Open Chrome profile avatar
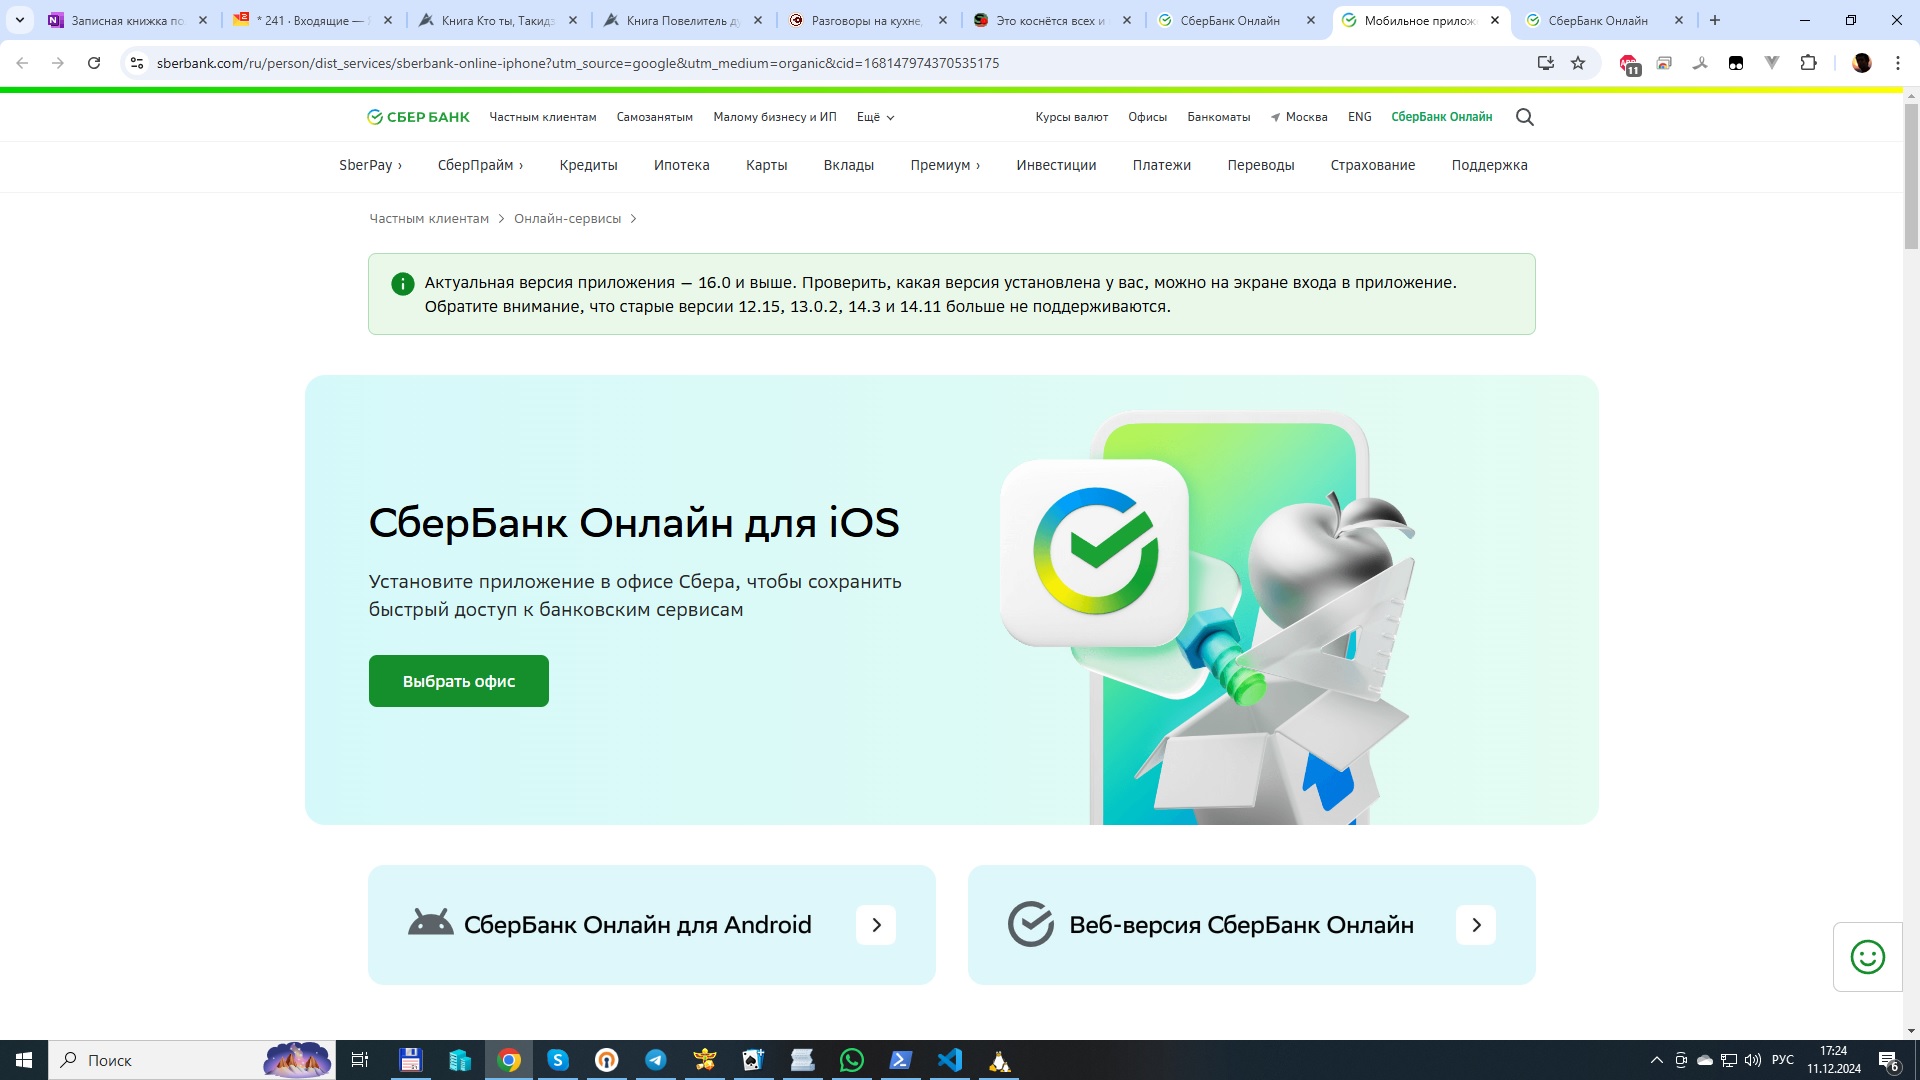Viewport: 1920px width, 1080px height. [x=1861, y=63]
